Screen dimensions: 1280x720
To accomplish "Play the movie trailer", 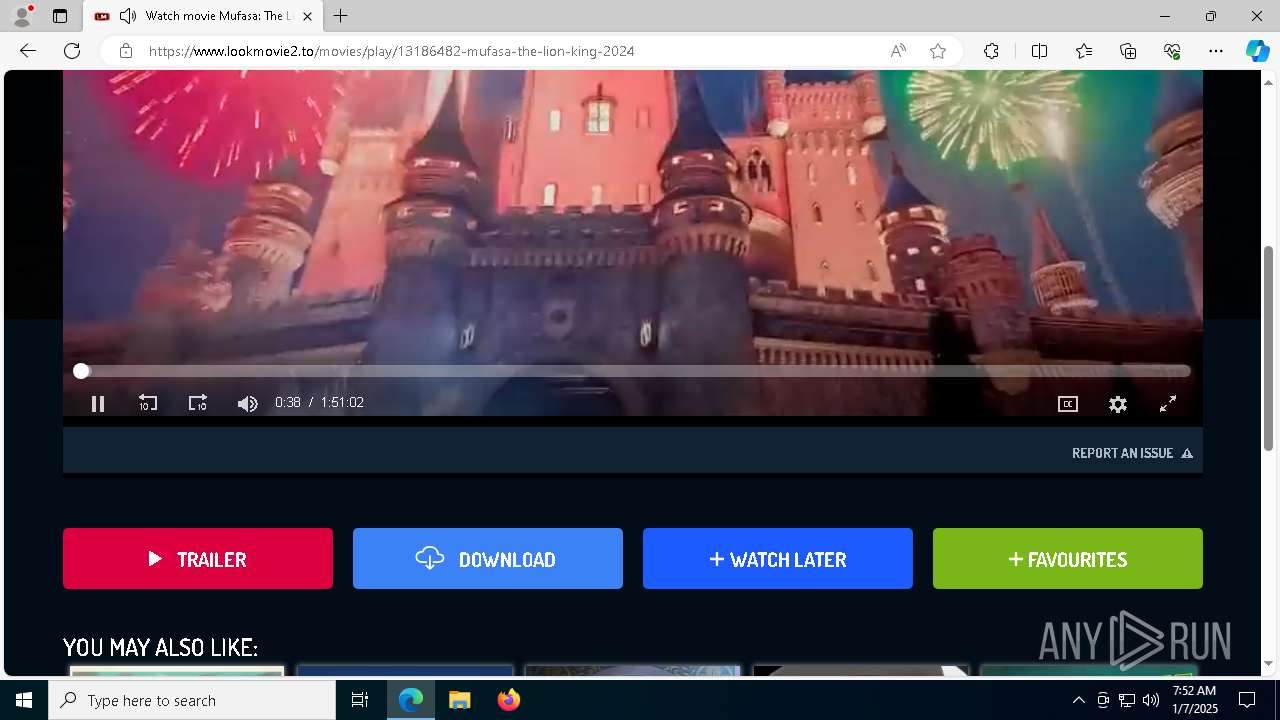I will pyautogui.click(x=198, y=559).
